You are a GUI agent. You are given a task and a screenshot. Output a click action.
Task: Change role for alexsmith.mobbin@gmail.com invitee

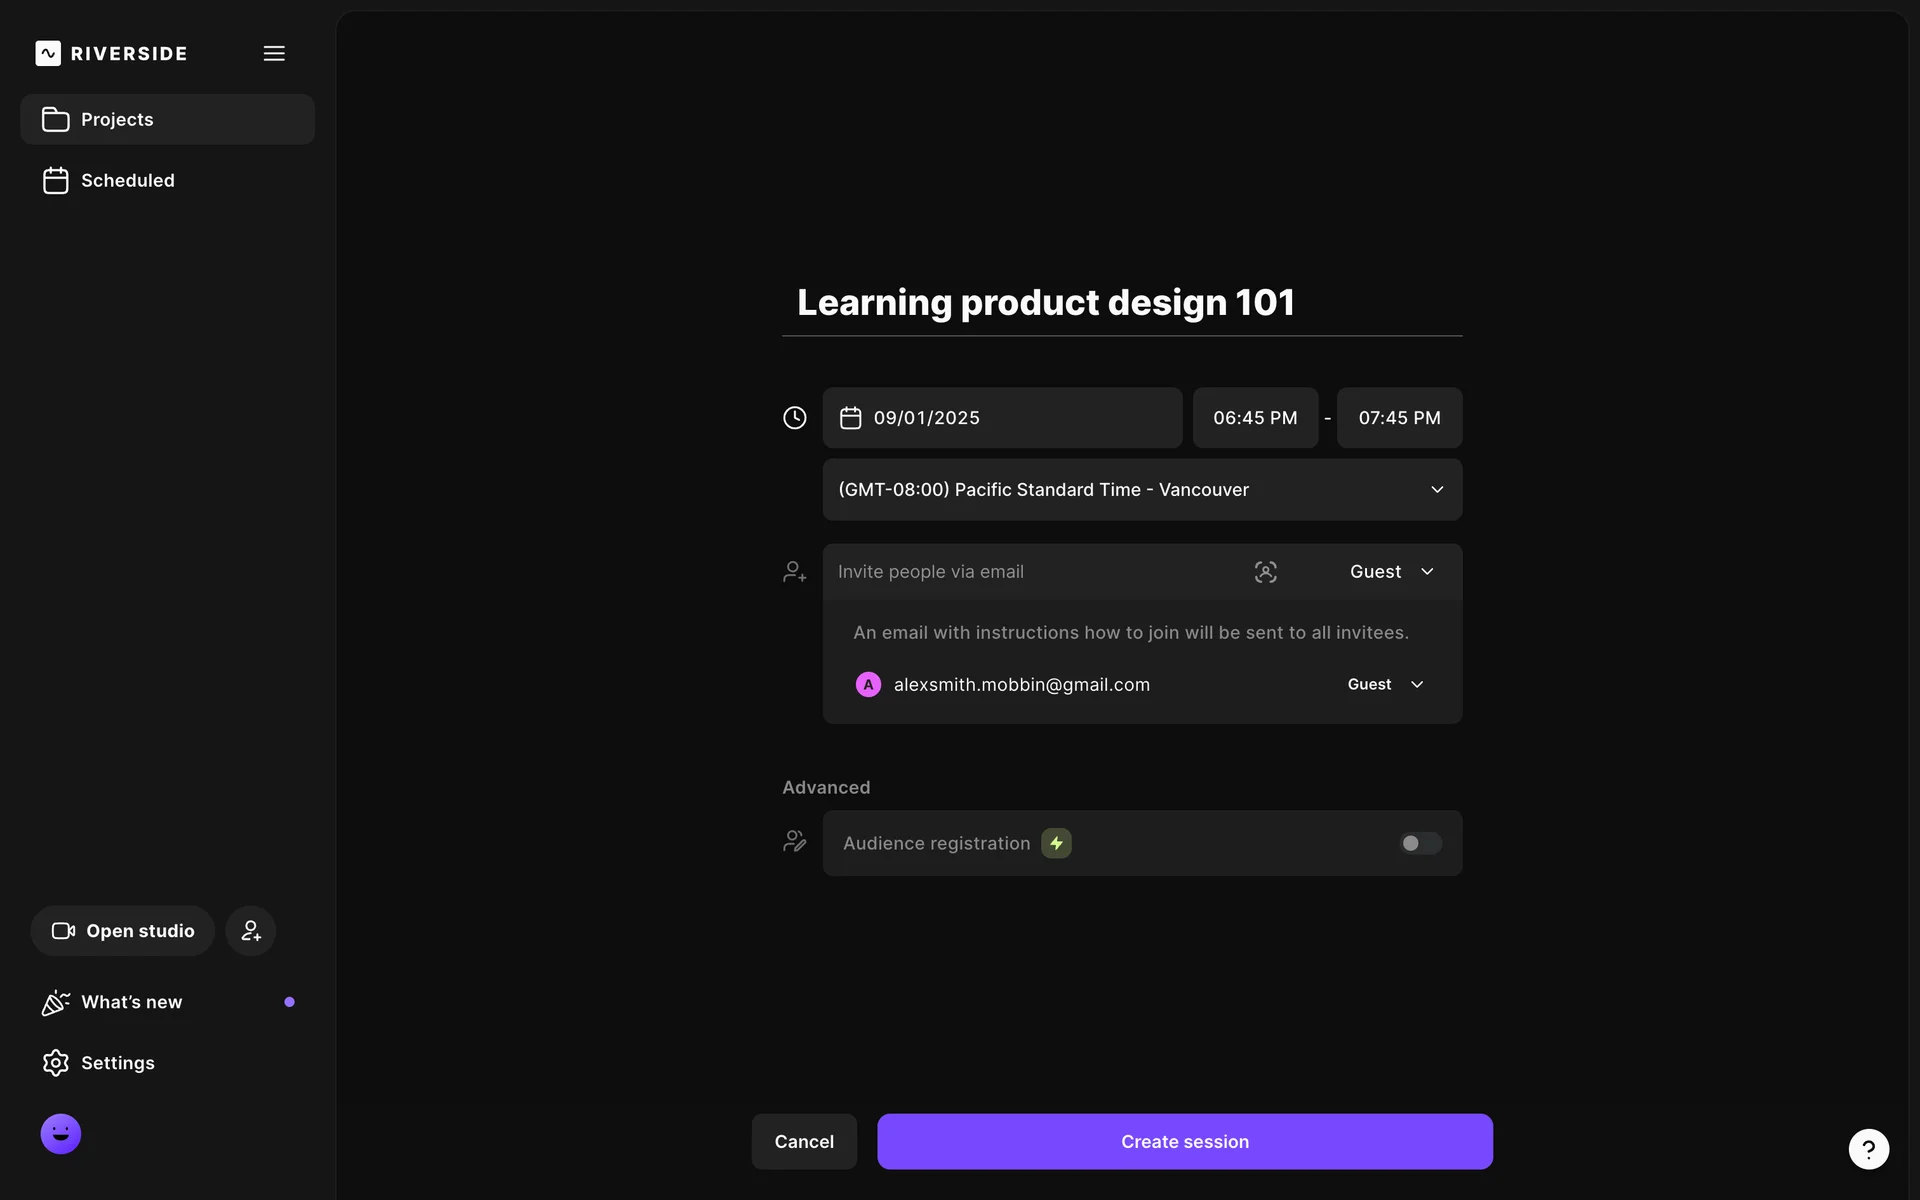pyautogui.click(x=1385, y=685)
